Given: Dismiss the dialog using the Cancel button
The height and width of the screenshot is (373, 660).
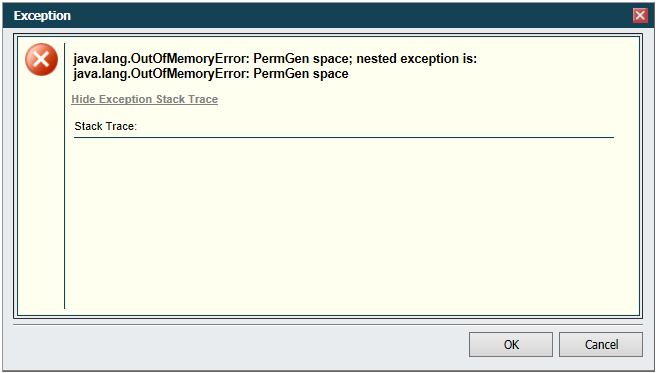Looking at the screenshot, I should pyautogui.click(x=601, y=344).
